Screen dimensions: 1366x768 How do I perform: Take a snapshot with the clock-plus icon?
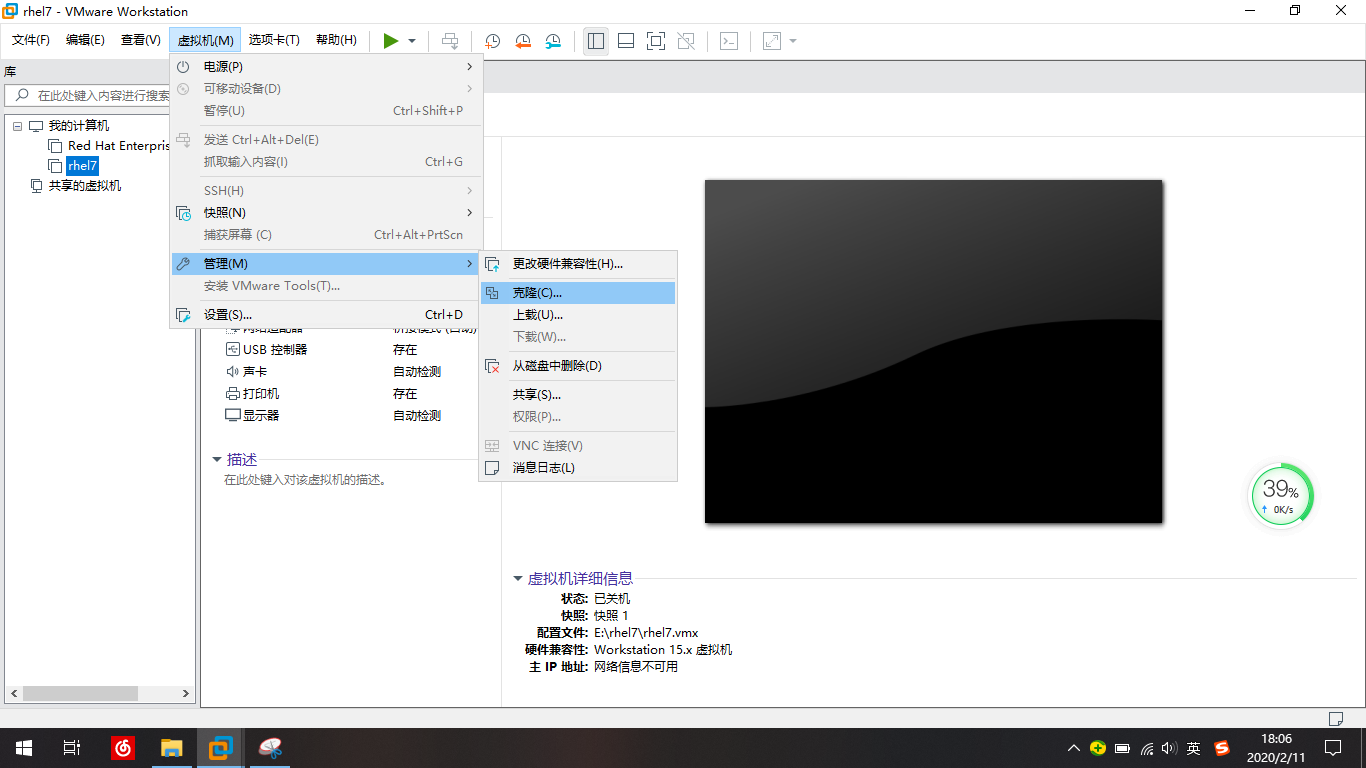pos(493,41)
